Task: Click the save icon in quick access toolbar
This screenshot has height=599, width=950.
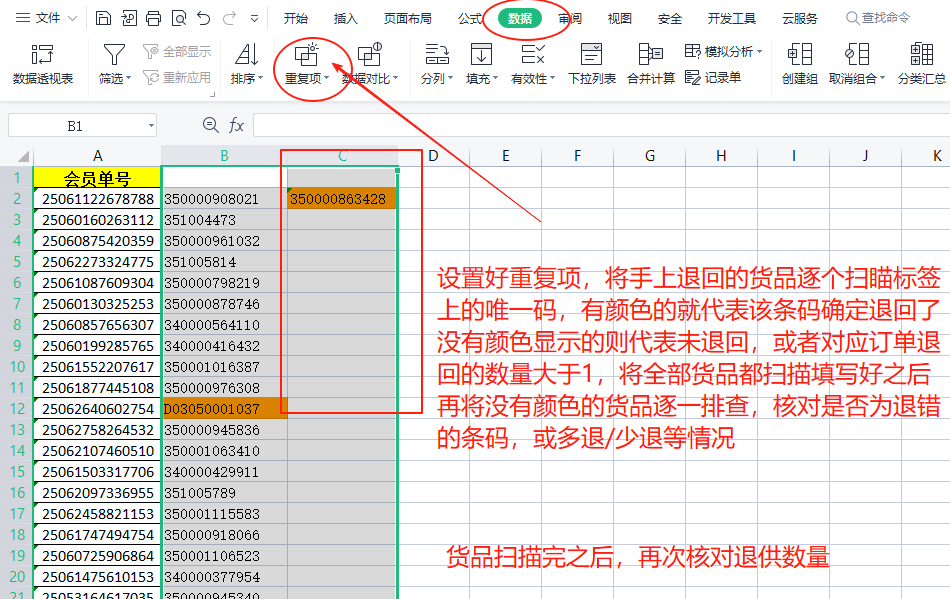Action: (x=104, y=18)
